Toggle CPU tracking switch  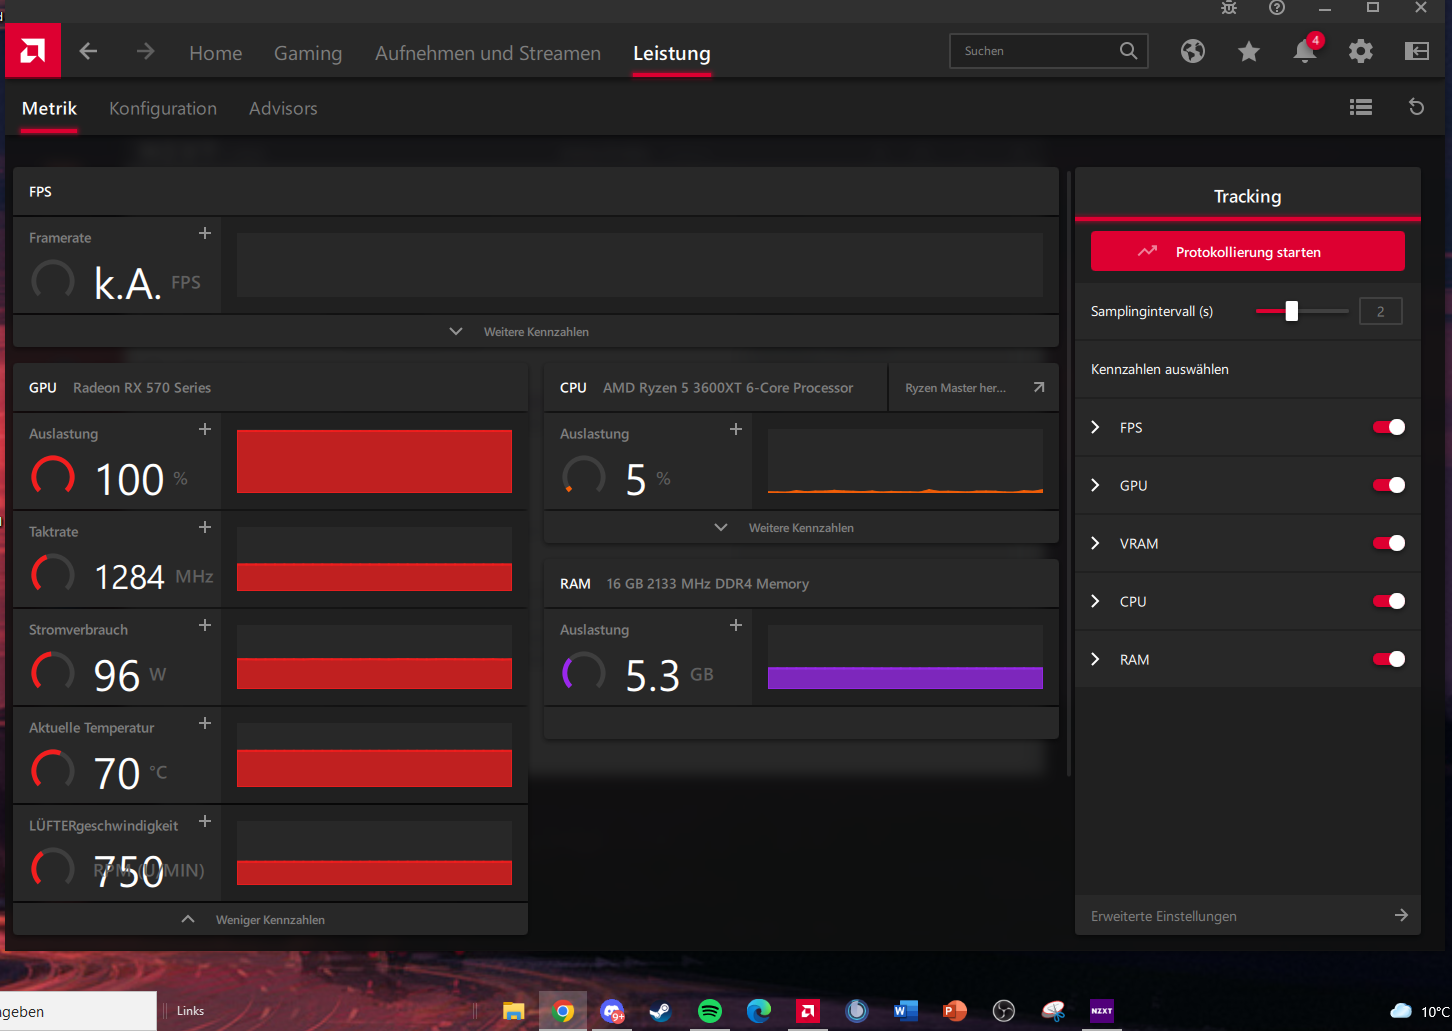1389,601
